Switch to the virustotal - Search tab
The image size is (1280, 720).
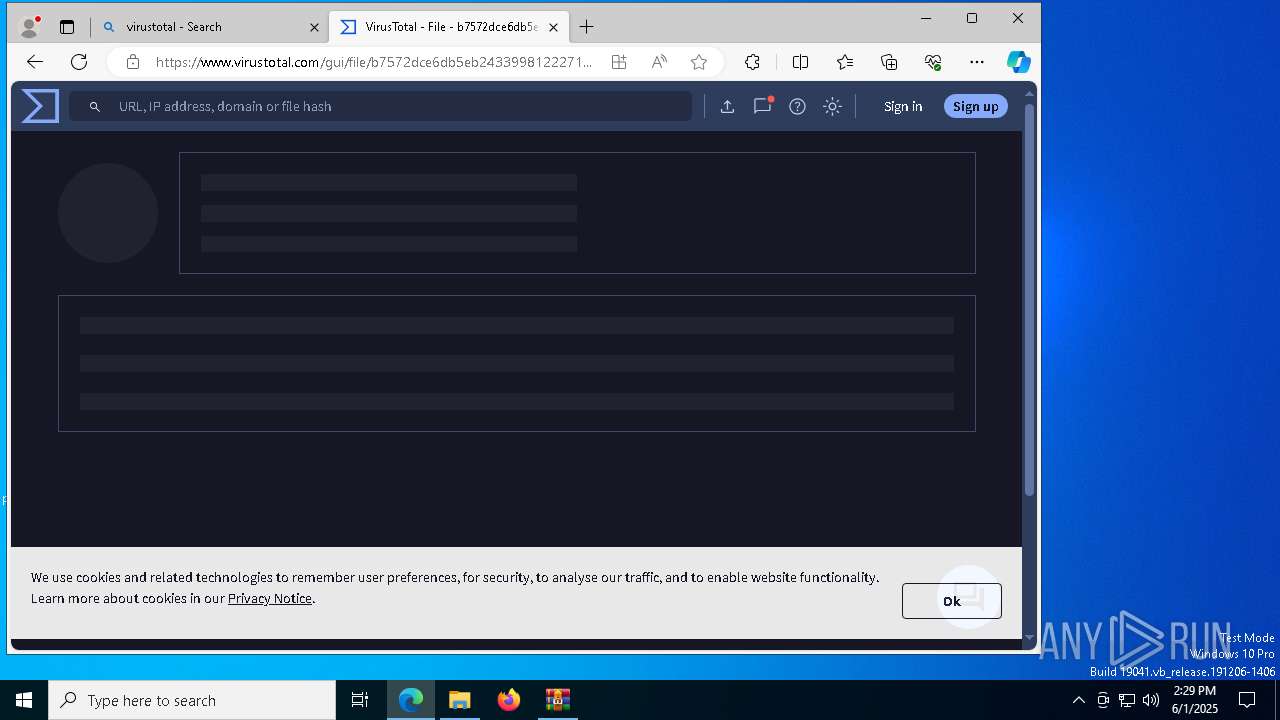pos(210,27)
